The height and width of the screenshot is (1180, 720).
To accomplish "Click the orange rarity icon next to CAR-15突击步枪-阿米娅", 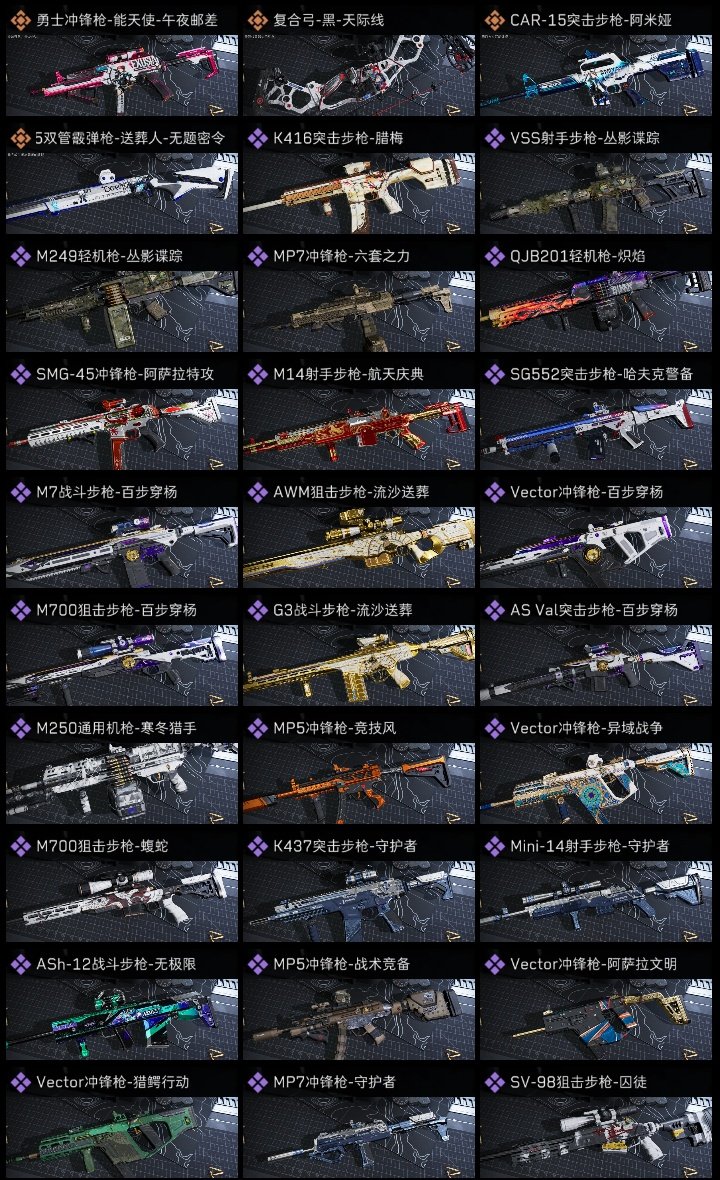I will coord(494,20).
